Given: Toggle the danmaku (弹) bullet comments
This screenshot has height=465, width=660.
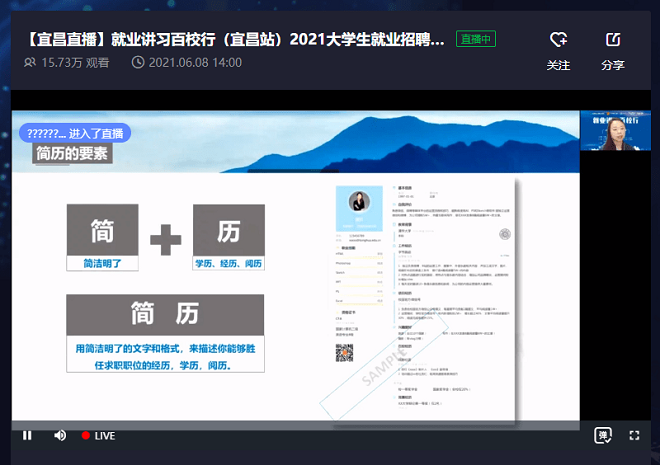Looking at the screenshot, I should 603,435.
